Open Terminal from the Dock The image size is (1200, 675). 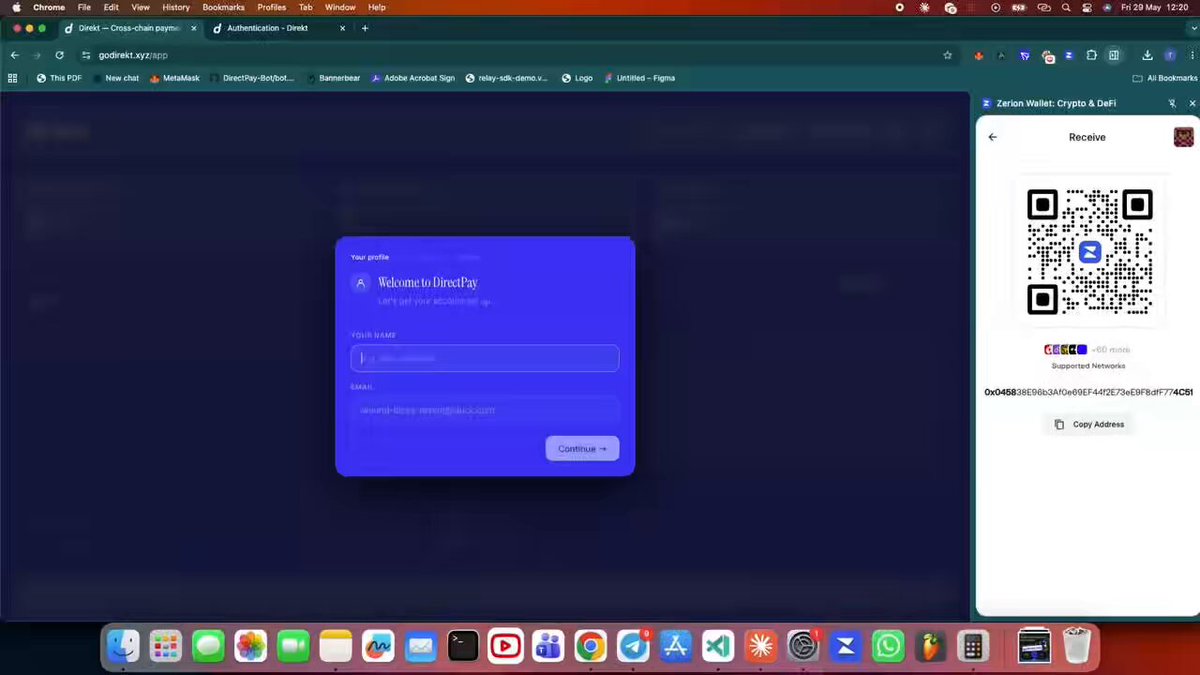click(463, 647)
